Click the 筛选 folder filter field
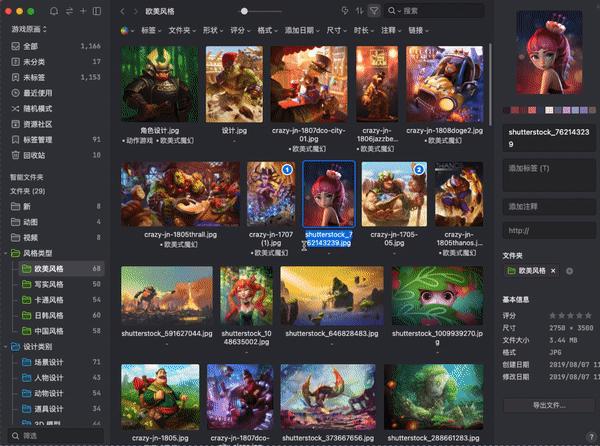The image size is (600, 446). point(56,436)
